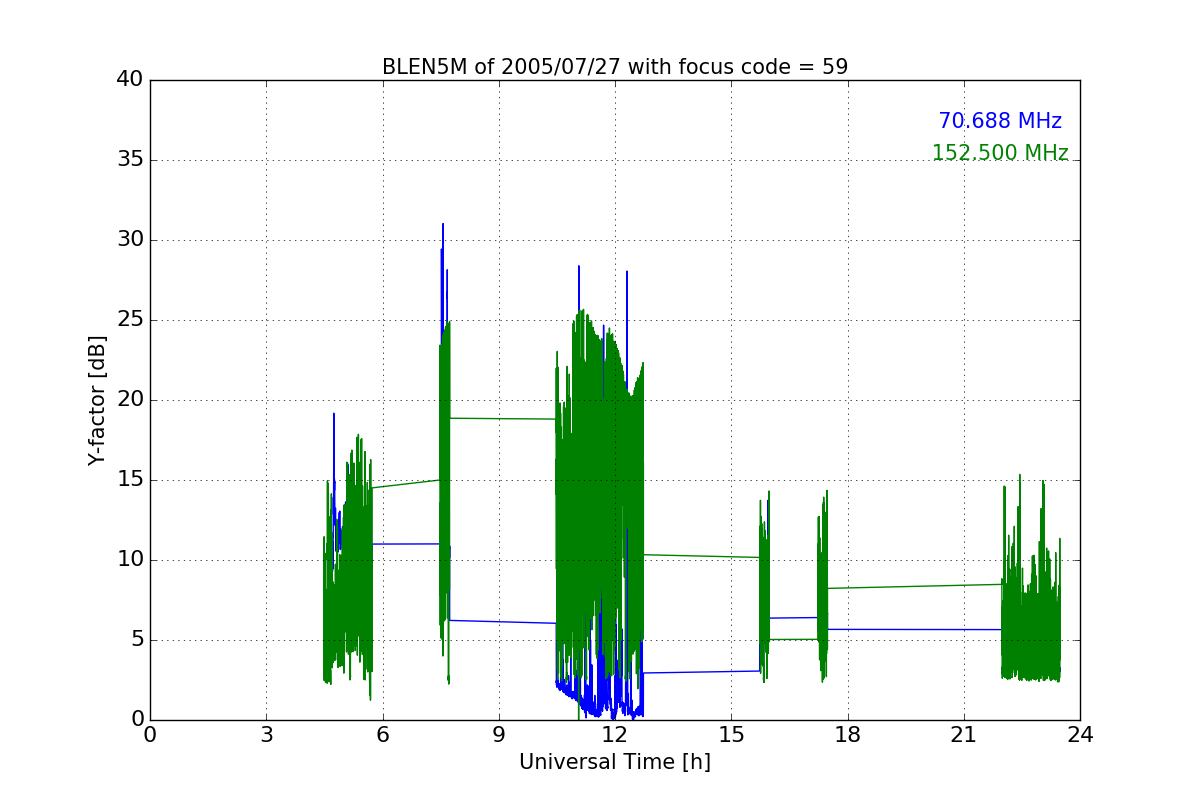The image size is (1200, 800).
Task: Click x-axis tick label 12
Action: pos(615,734)
